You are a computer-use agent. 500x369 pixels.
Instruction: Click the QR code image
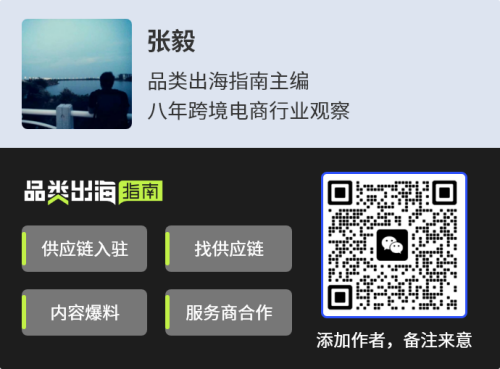394,245
